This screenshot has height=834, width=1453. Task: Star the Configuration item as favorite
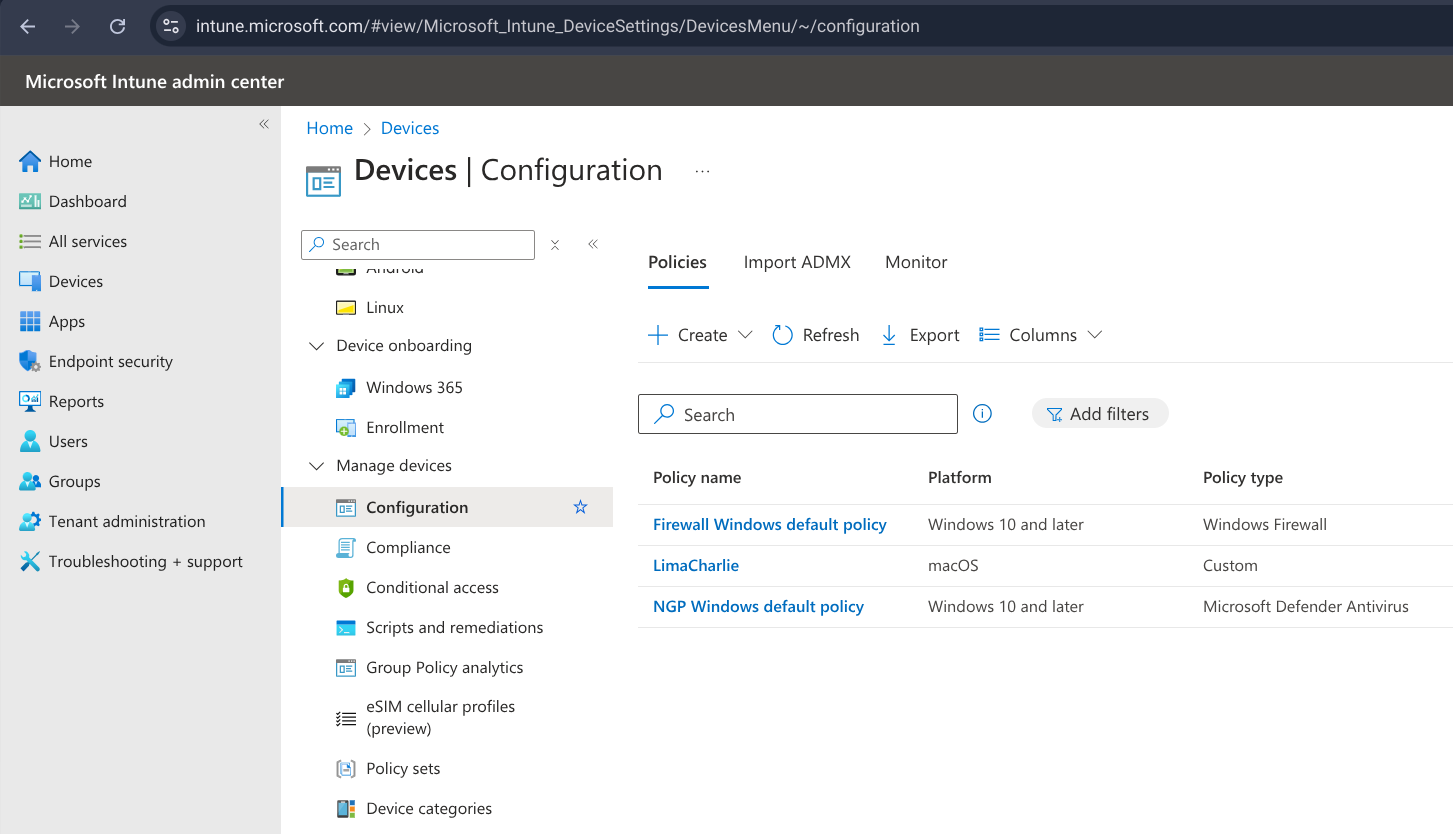pyautogui.click(x=580, y=507)
